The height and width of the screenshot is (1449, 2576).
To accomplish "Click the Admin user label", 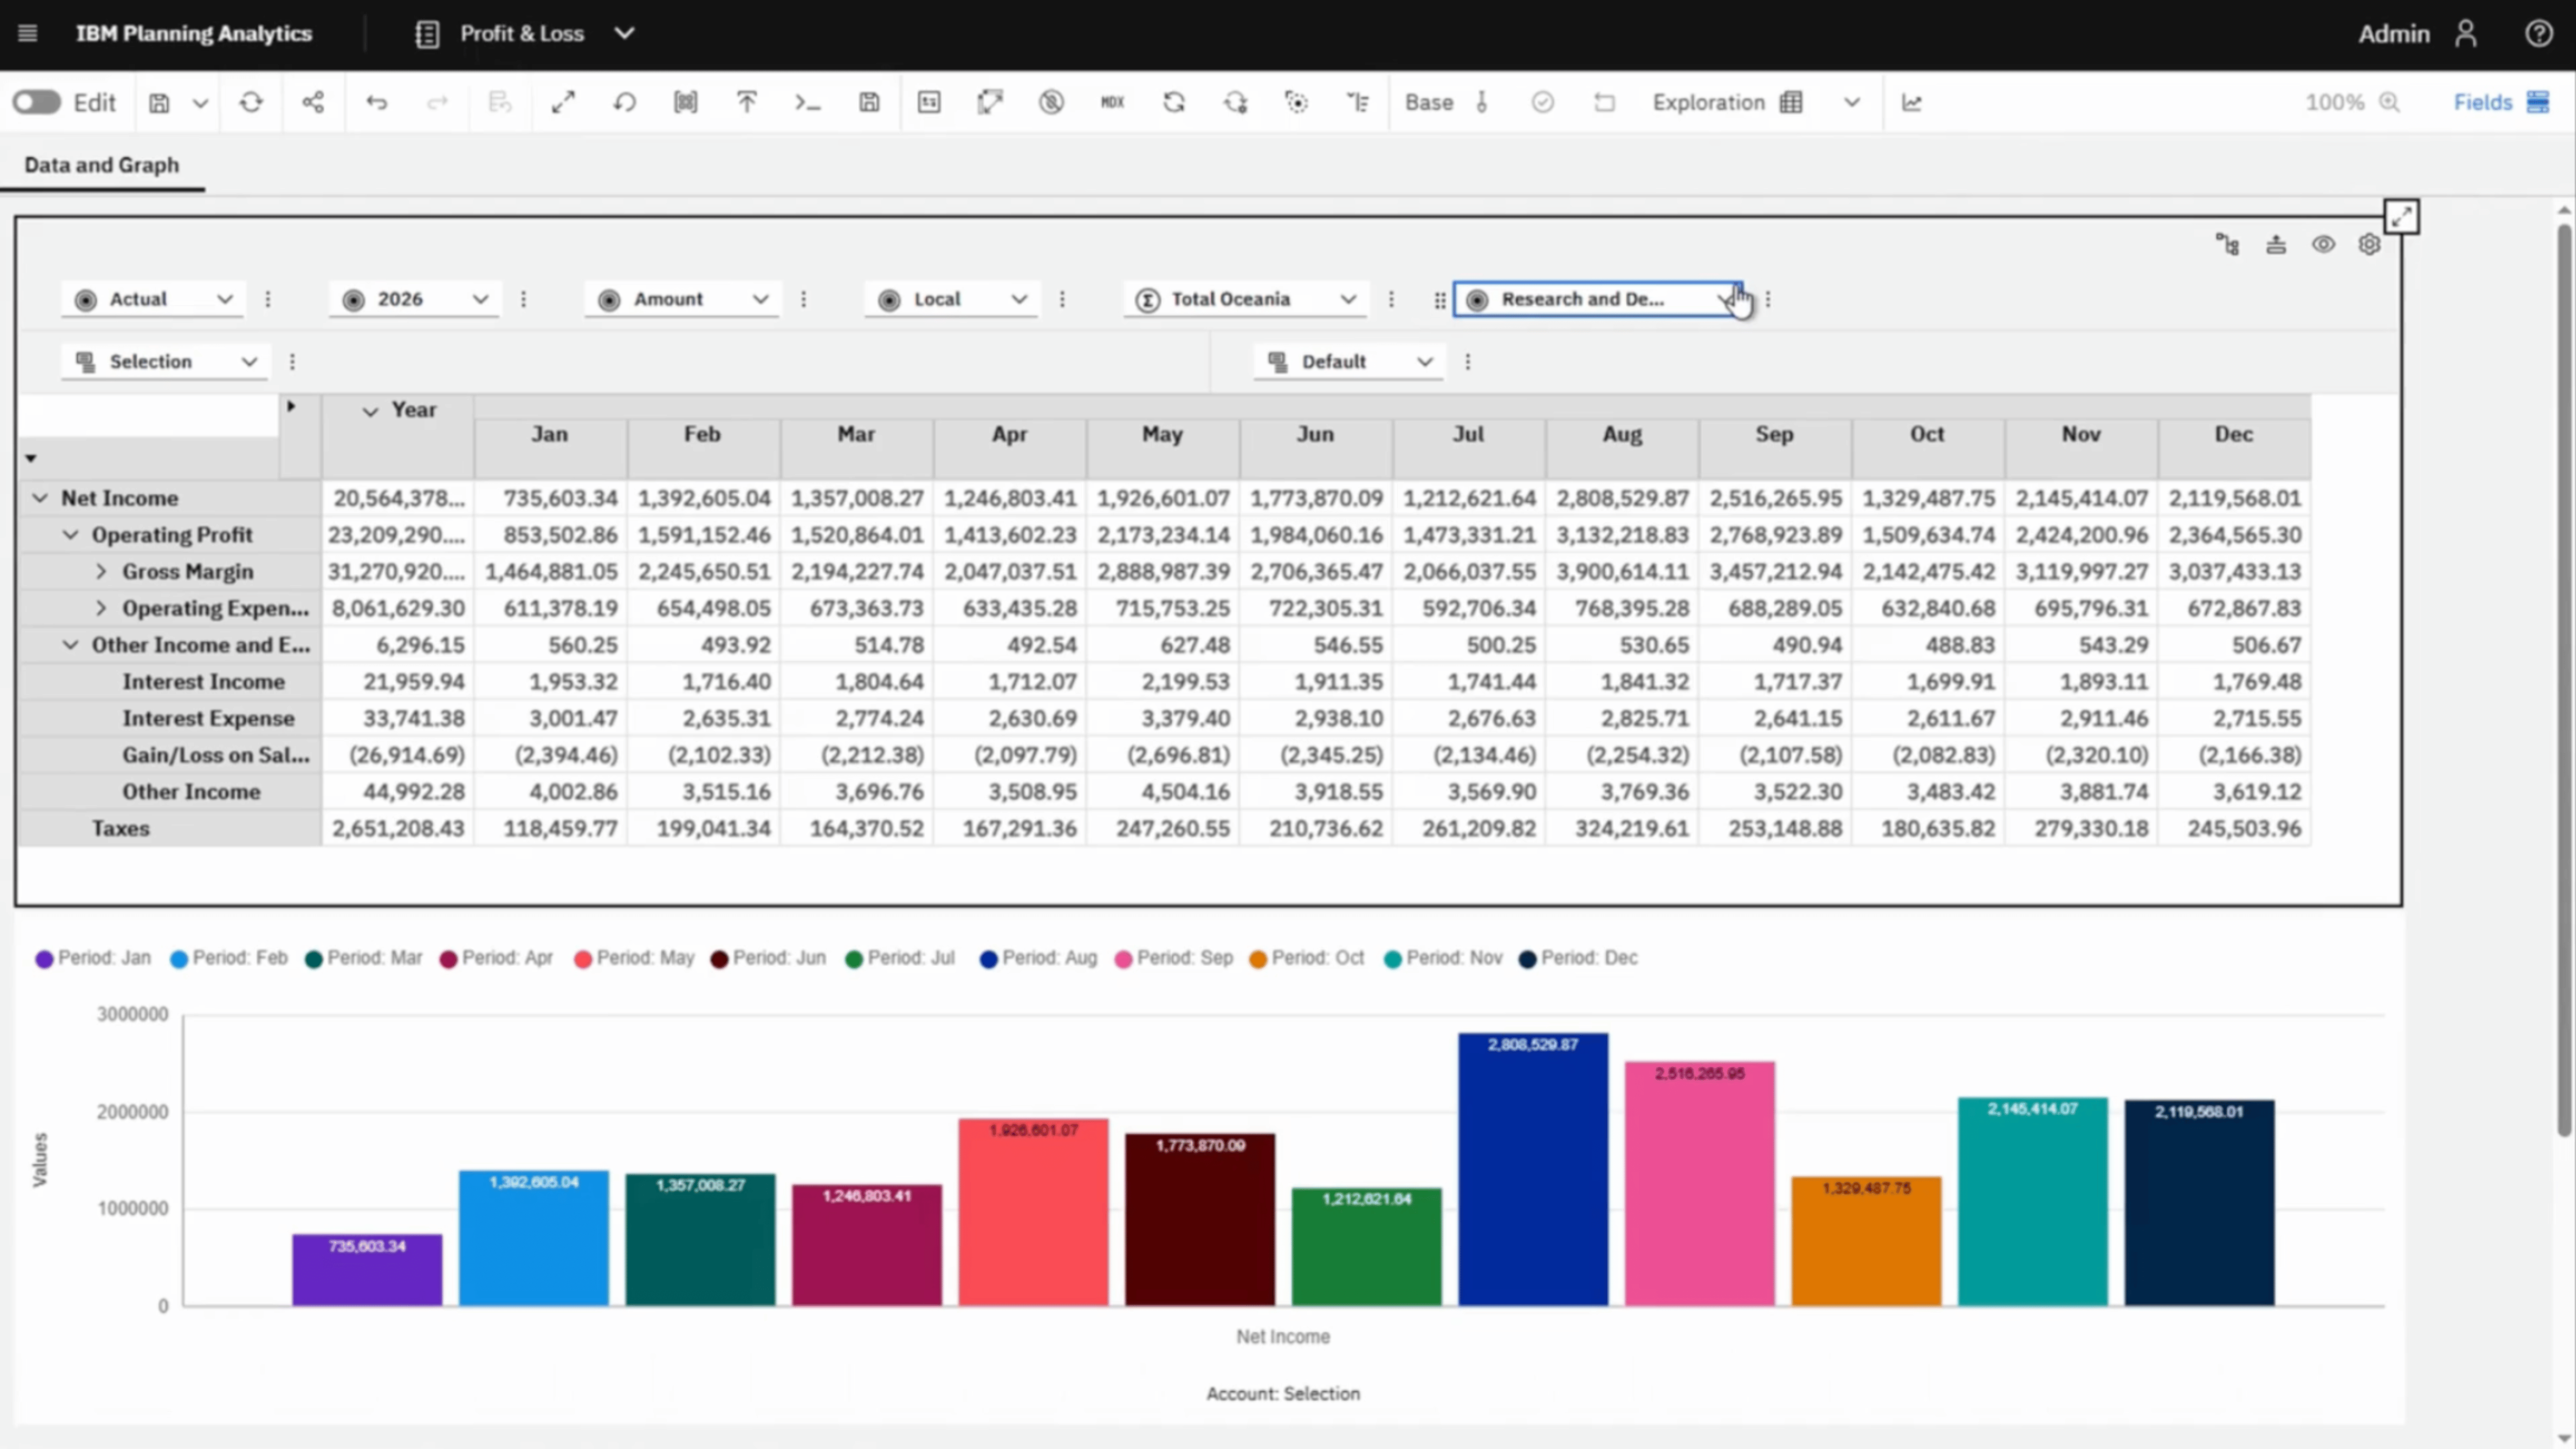I will (2393, 33).
